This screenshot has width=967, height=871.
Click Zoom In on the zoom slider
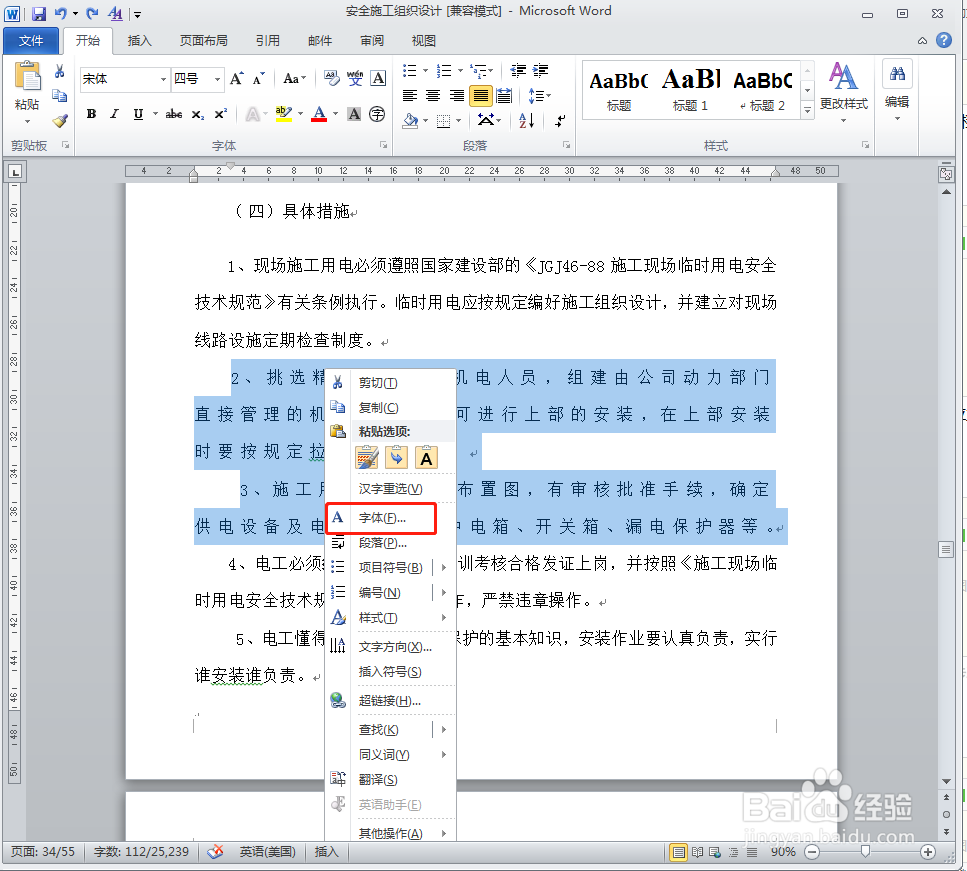927,852
